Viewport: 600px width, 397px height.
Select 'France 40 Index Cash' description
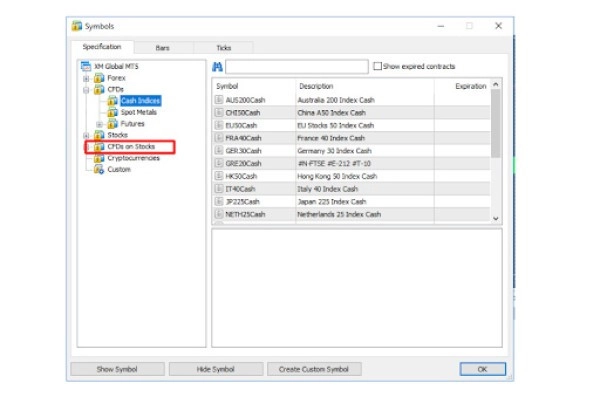coord(331,138)
